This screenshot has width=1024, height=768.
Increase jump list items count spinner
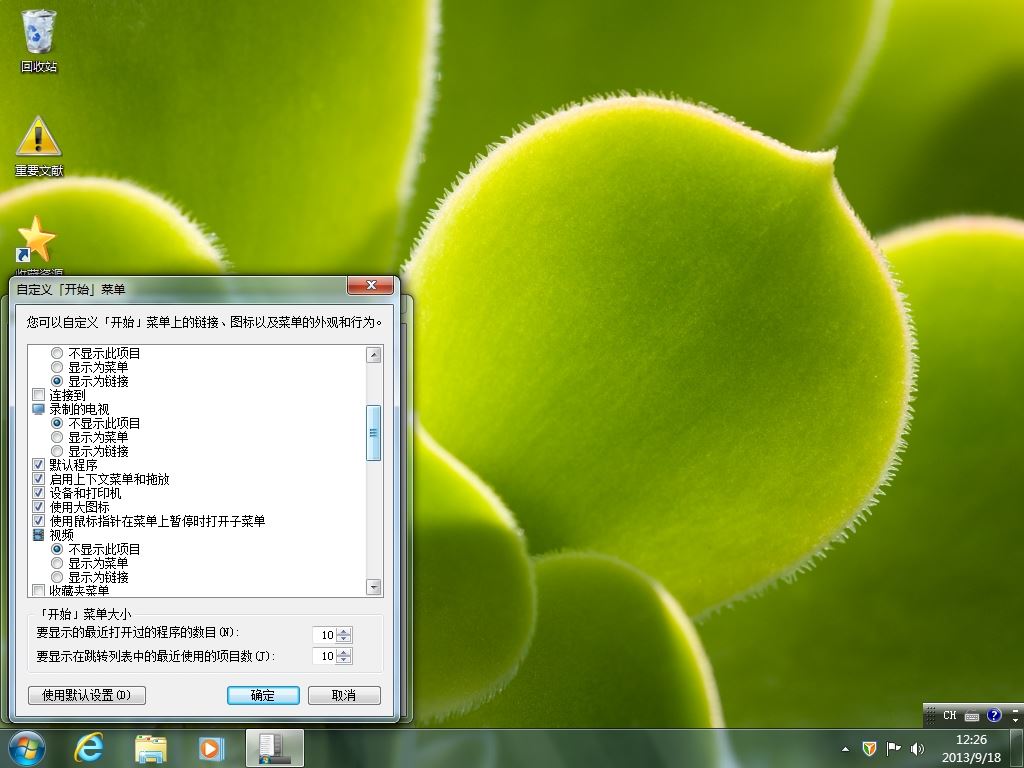pyautogui.click(x=345, y=652)
